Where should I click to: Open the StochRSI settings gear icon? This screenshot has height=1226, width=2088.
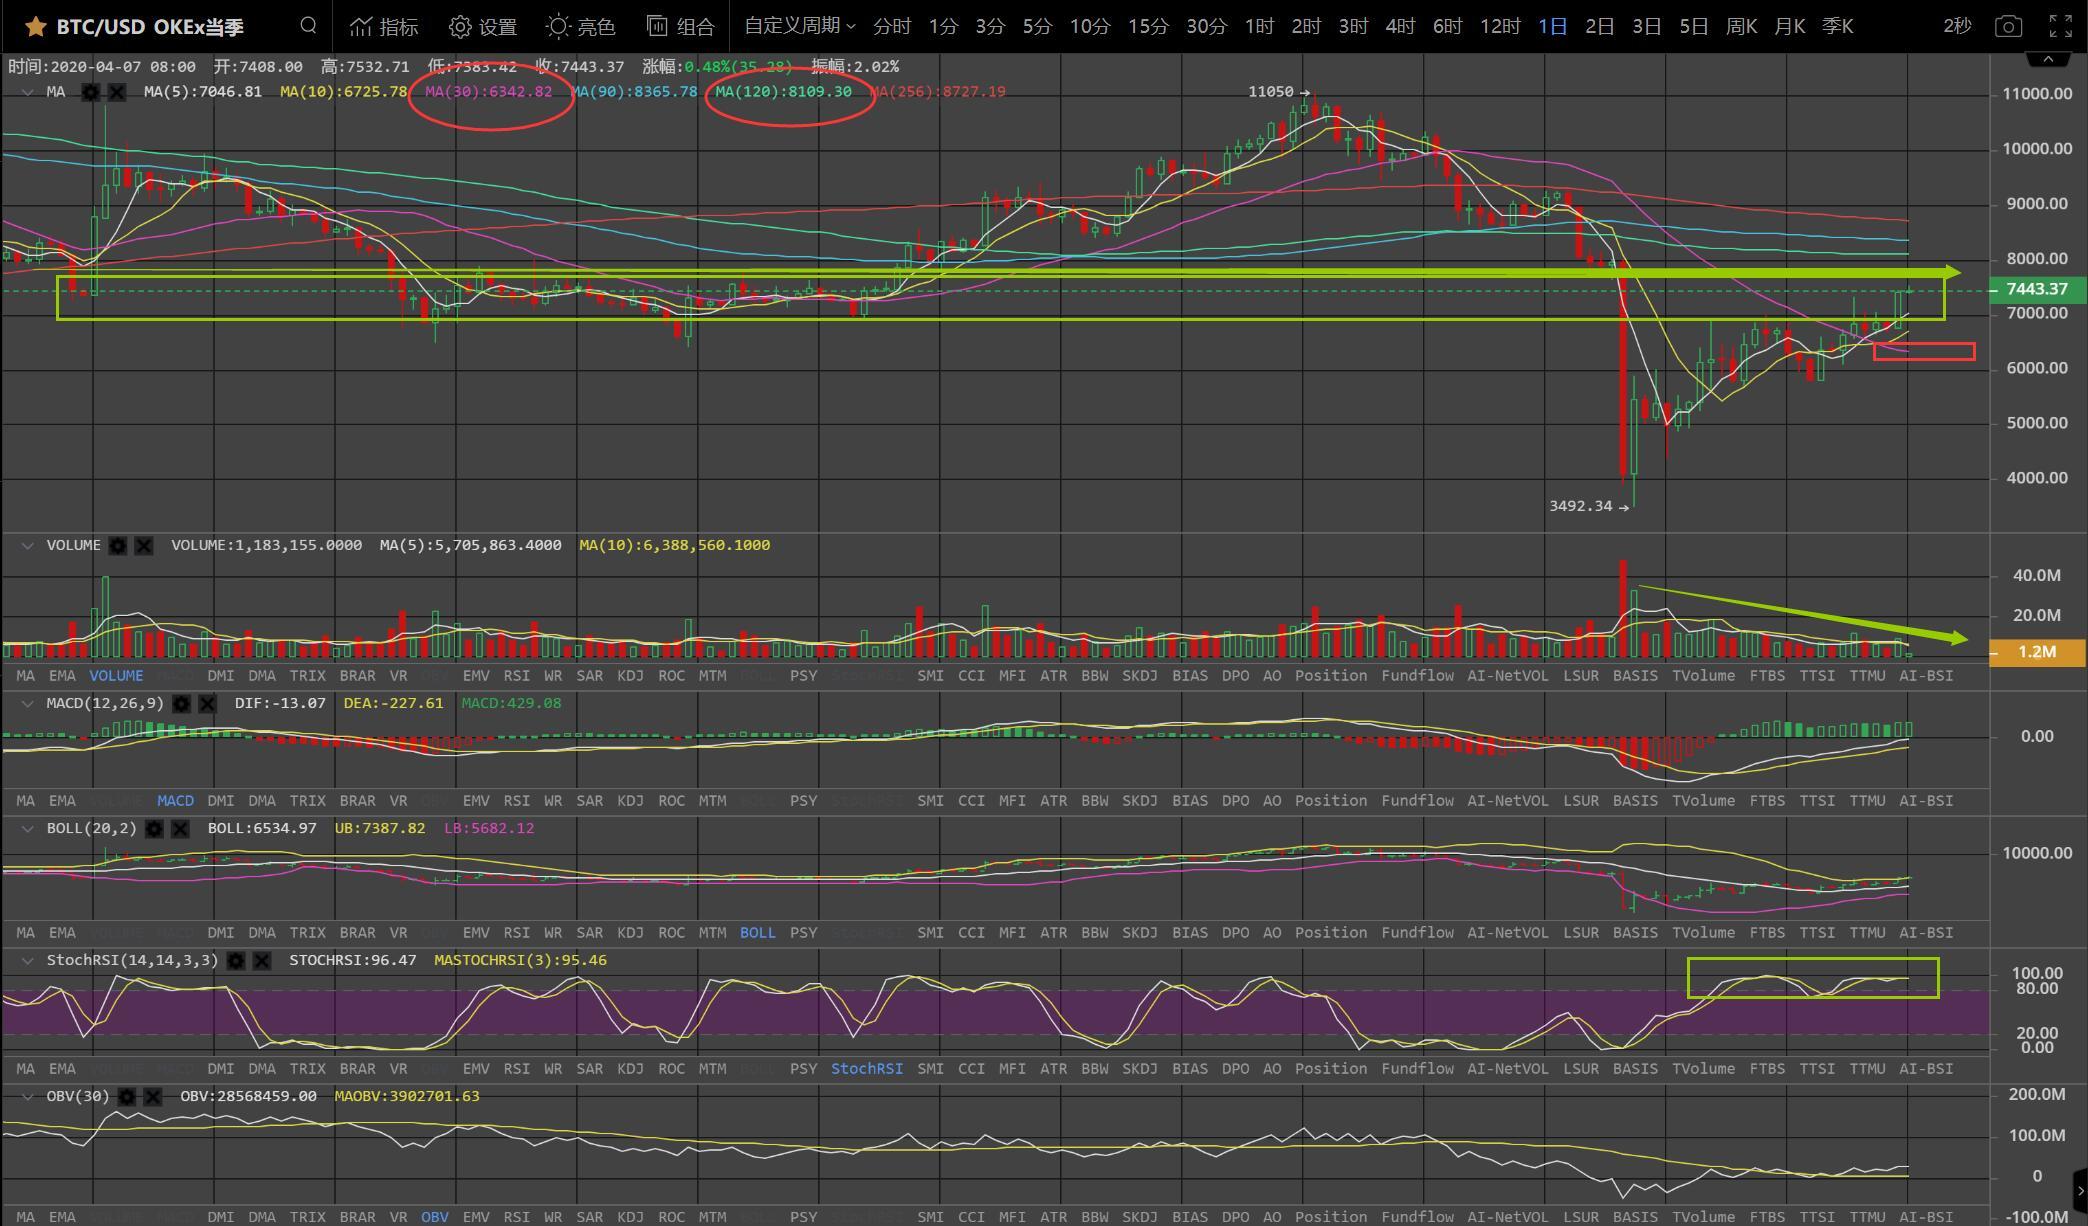[x=235, y=961]
